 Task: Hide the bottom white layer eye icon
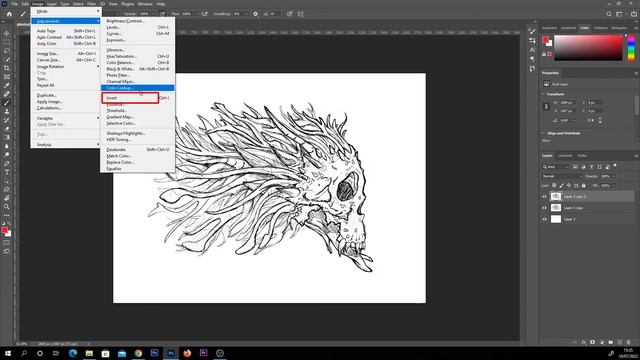click(544, 219)
